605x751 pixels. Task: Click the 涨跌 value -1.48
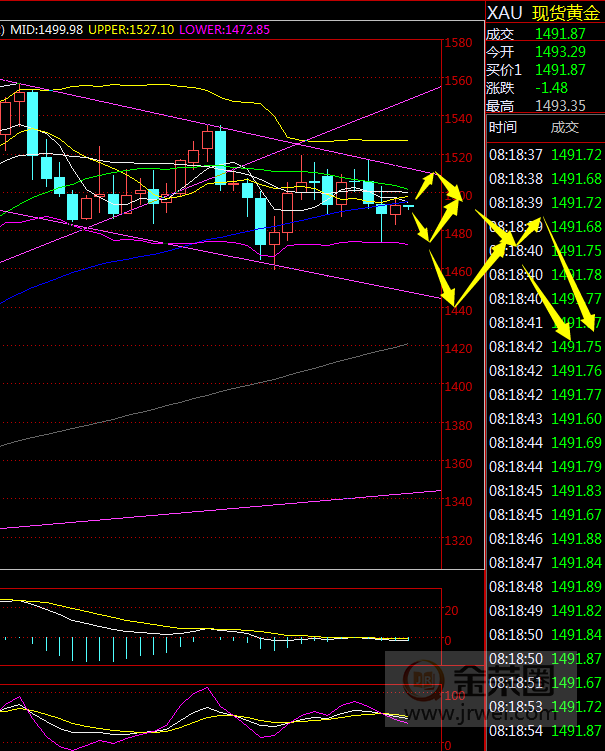(x=552, y=88)
